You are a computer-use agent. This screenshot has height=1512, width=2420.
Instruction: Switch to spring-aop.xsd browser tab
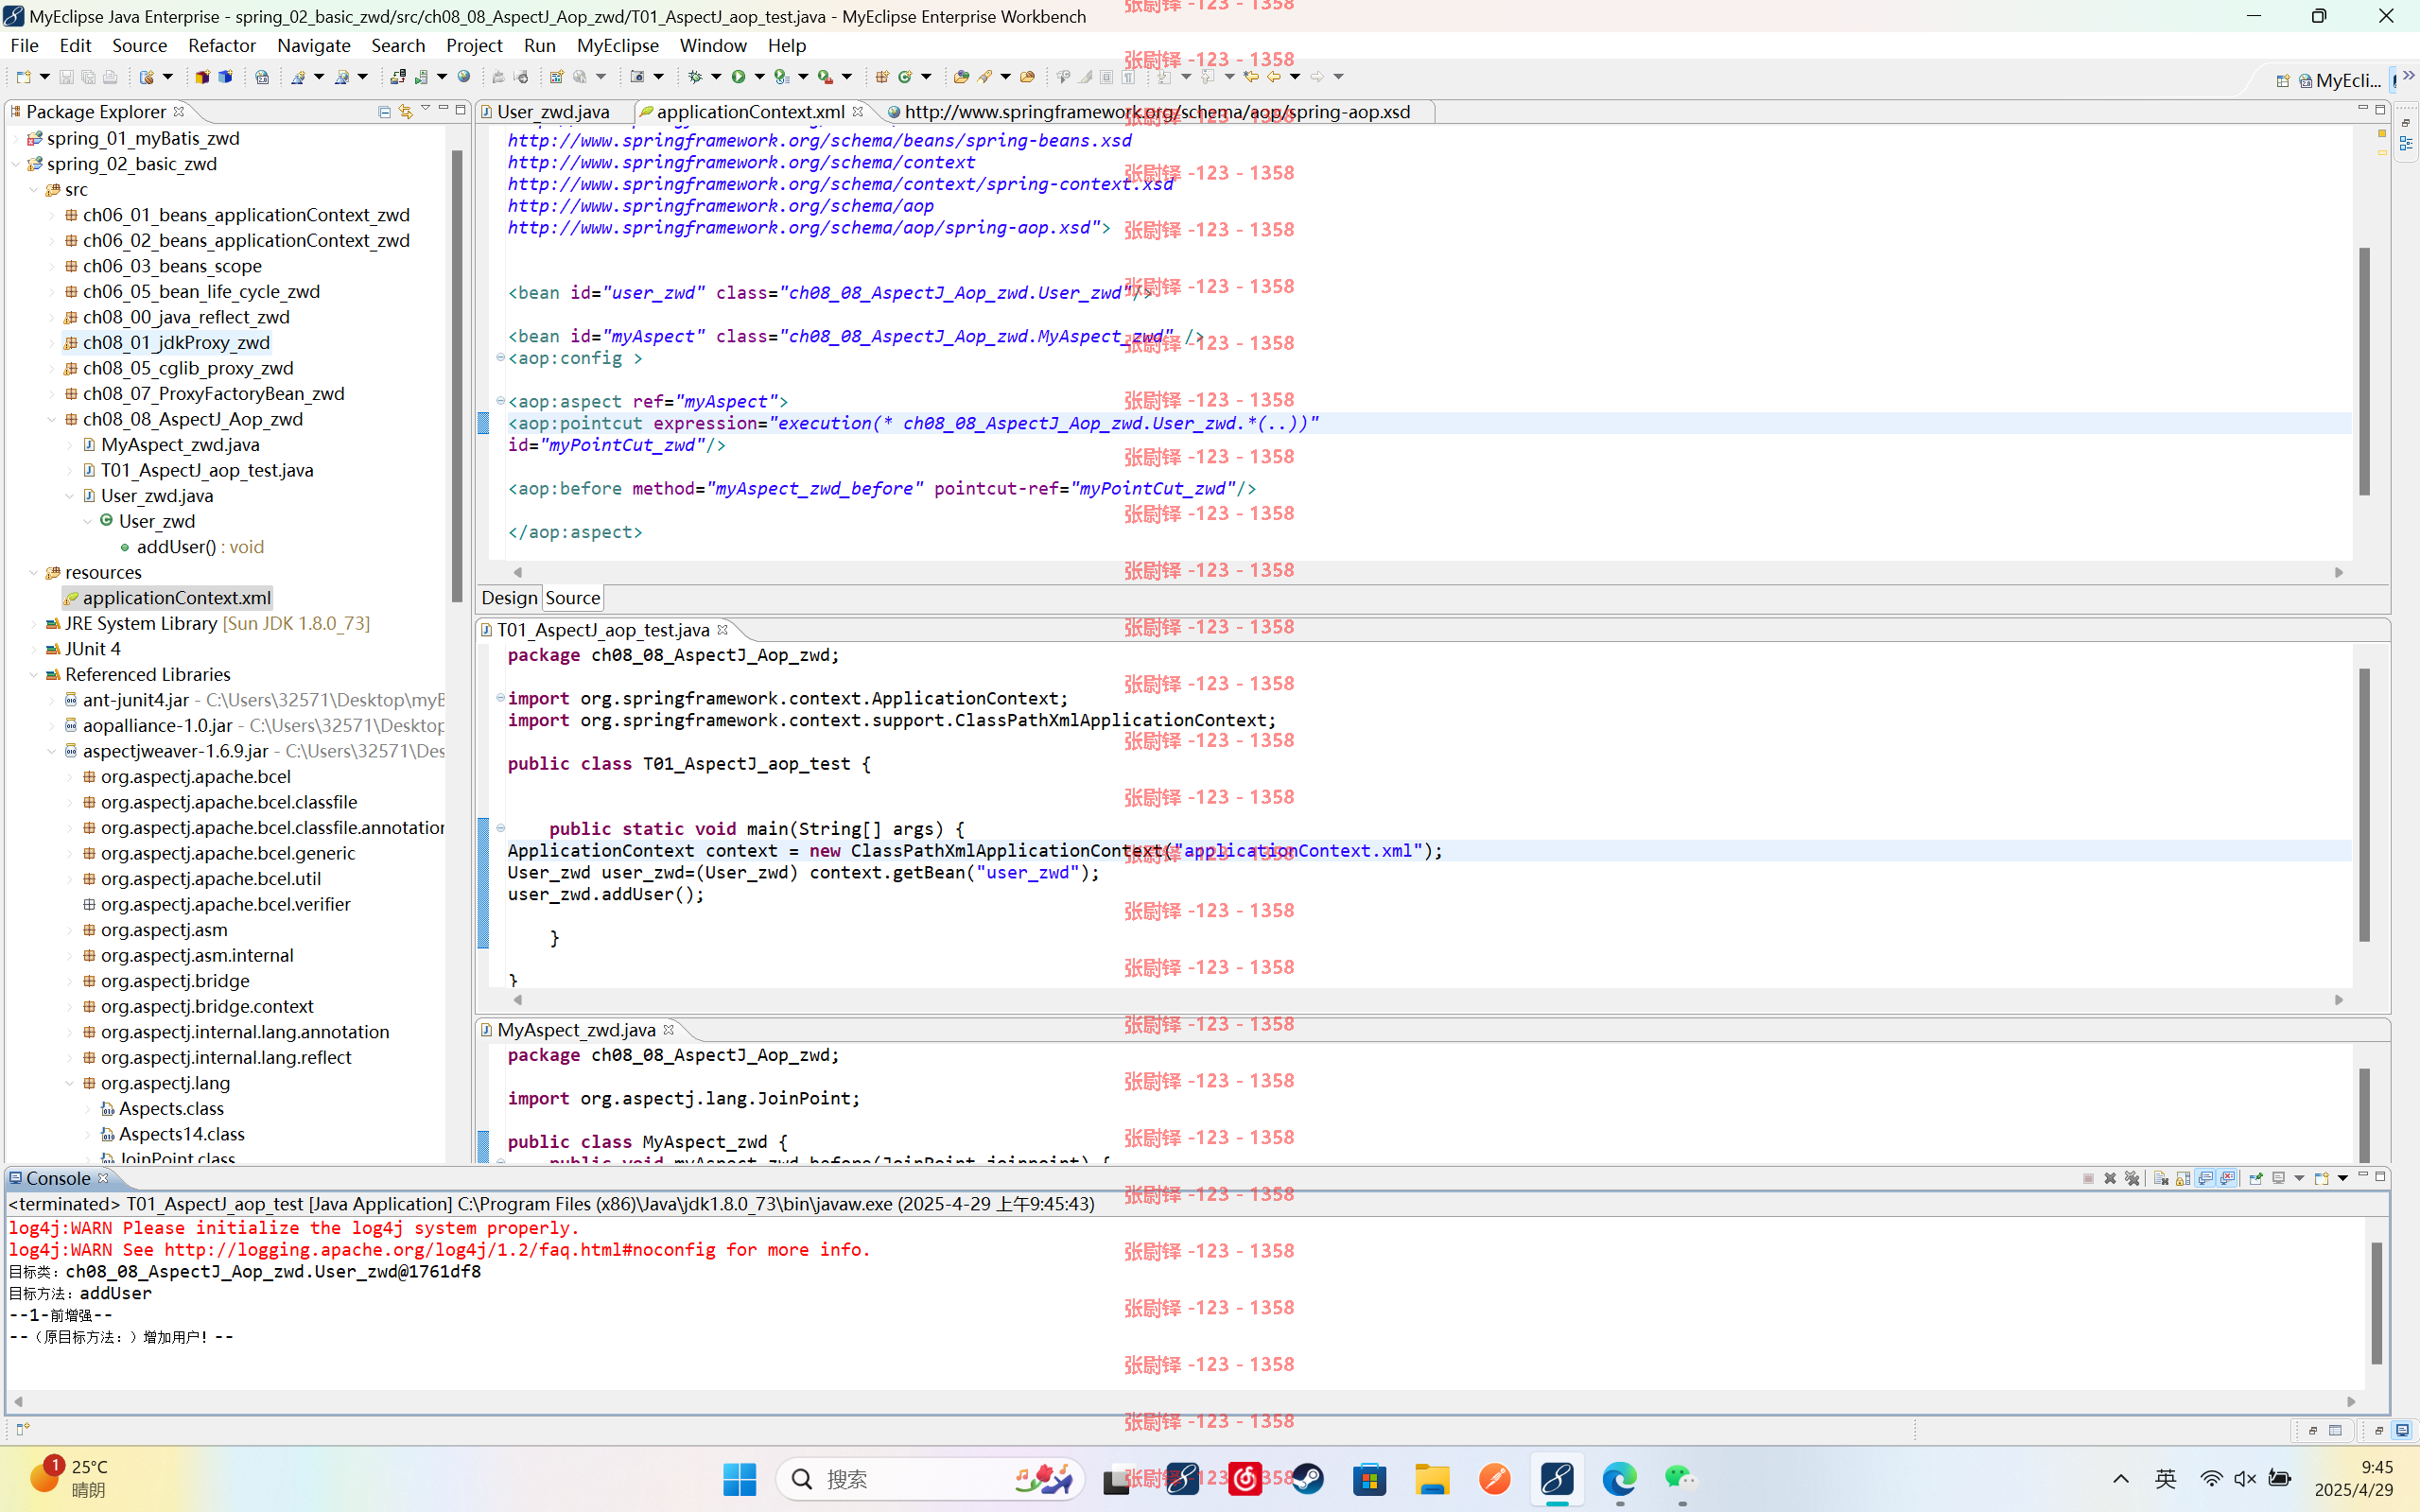point(1157,112)
